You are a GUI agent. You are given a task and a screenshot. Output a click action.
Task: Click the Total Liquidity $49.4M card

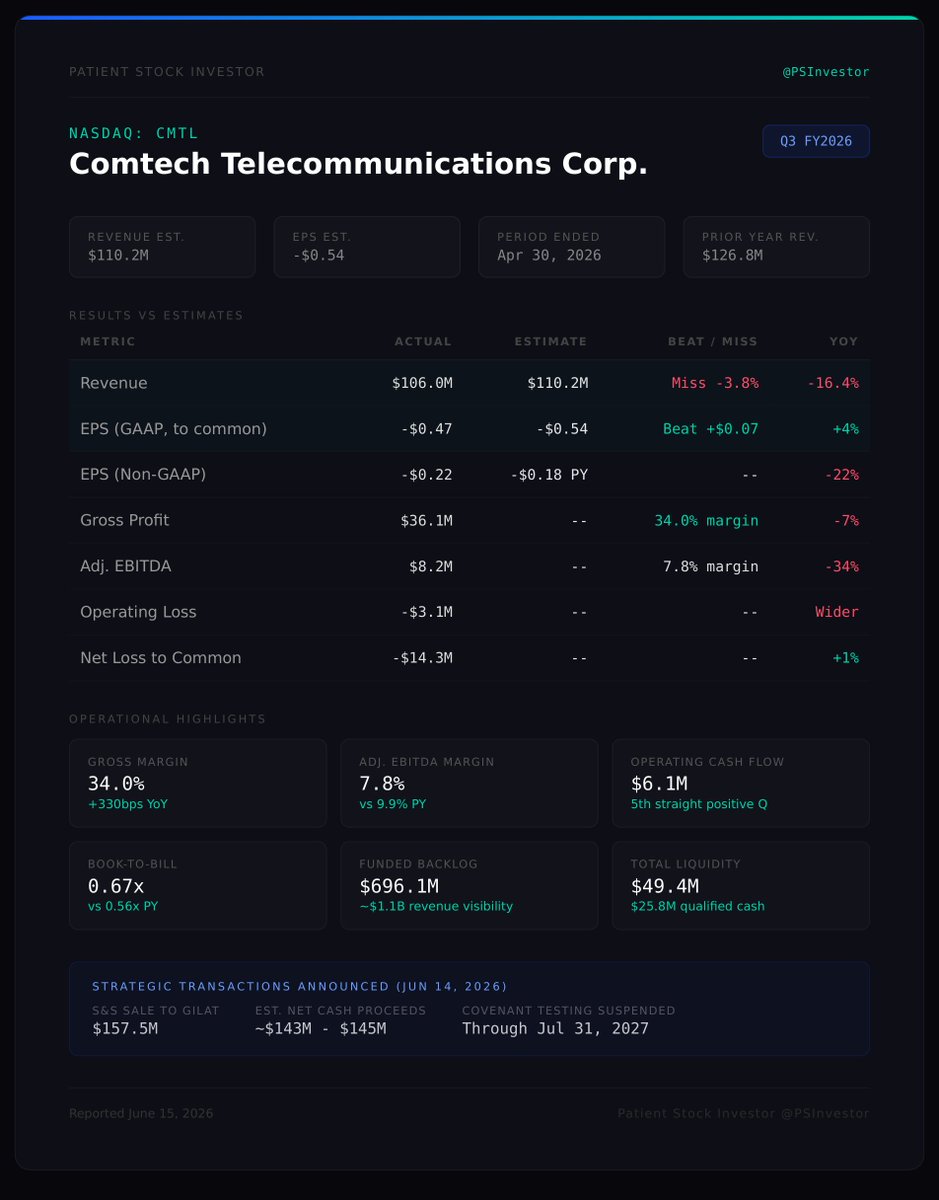point(741,885)
